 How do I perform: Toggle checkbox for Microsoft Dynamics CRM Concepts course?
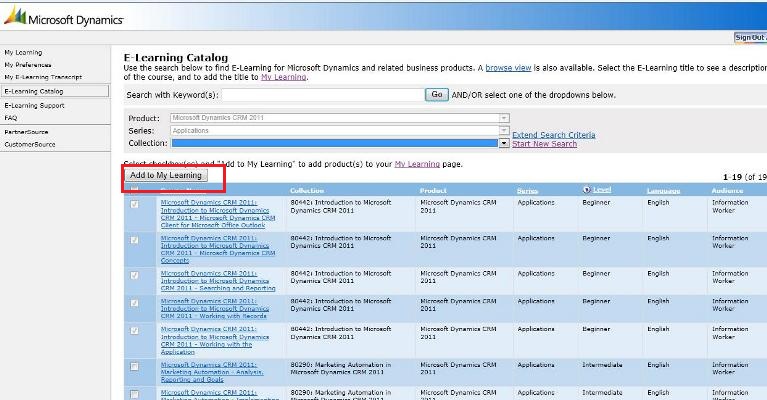click(134, 240)
